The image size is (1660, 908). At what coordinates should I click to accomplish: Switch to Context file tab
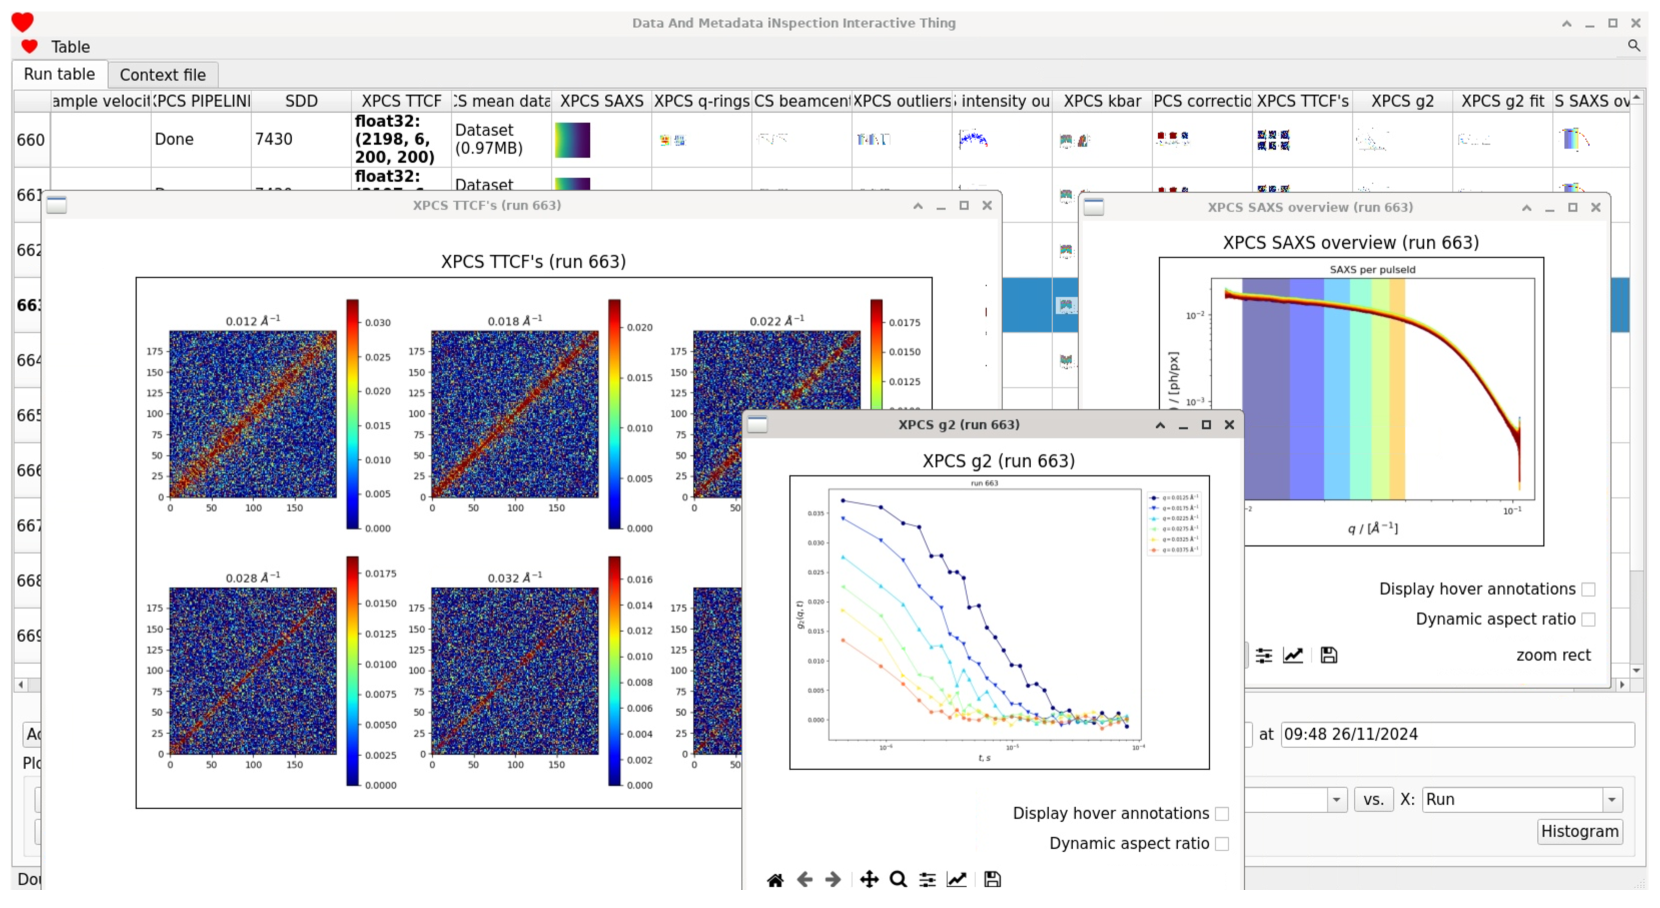pyautogui.click(x=162, y=75)
